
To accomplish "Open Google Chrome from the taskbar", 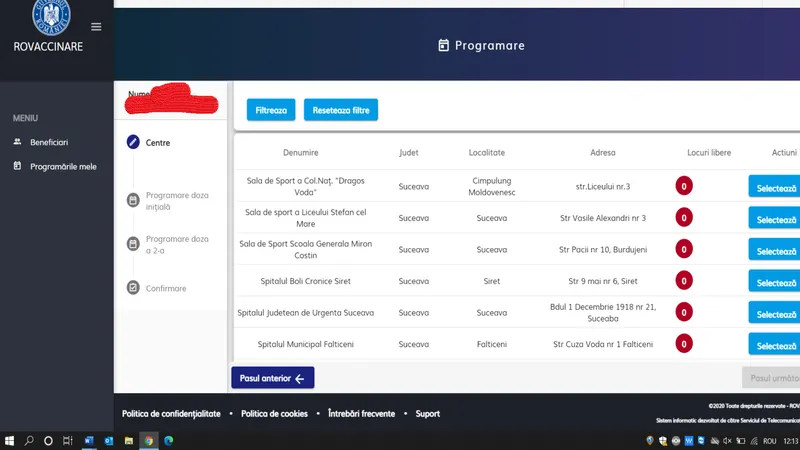I will coord(148,440).
